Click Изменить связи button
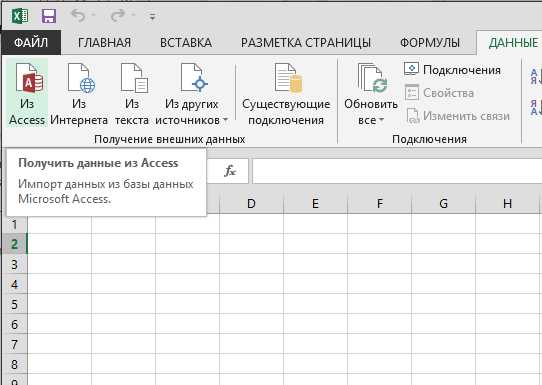This screenshot has height=385, width=542. 457,116
